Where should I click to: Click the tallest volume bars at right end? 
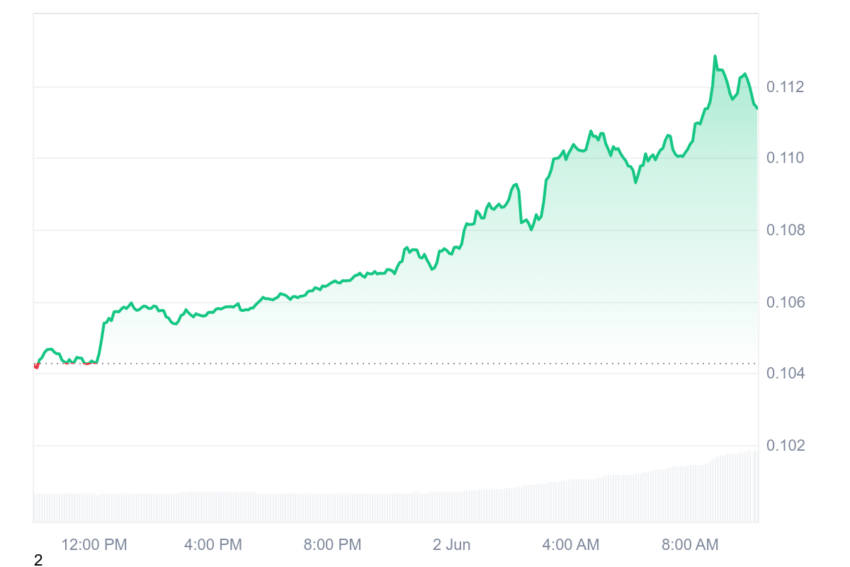click(x=753, y=486)
